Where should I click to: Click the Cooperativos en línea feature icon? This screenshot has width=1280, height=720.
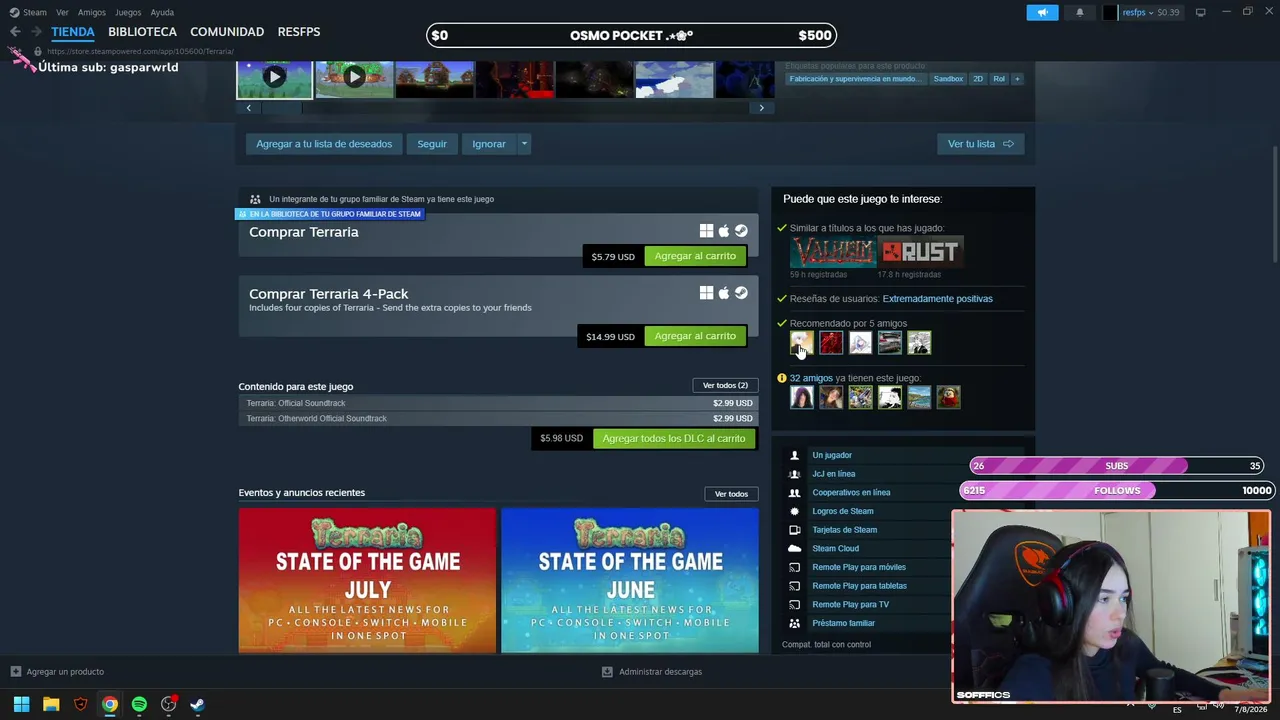(x=795, y=493)
